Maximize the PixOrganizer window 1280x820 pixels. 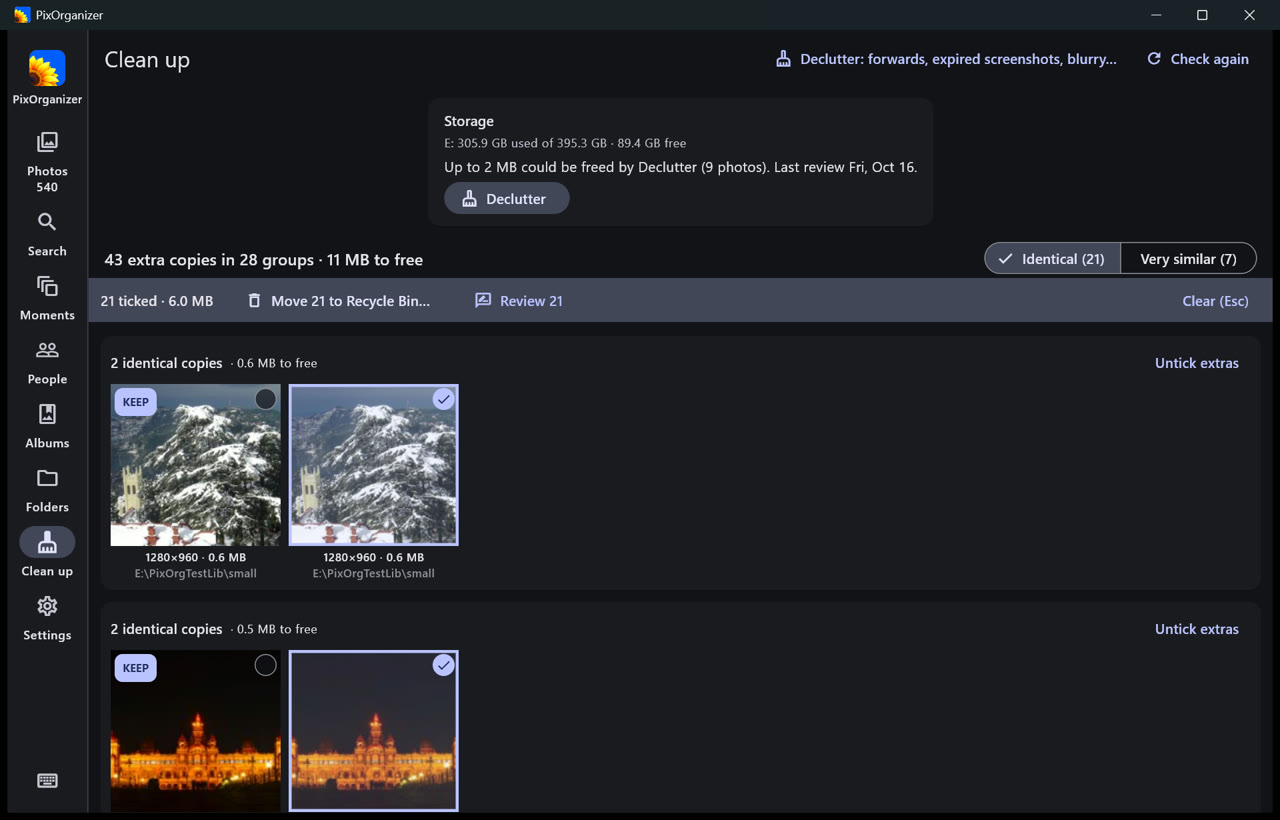[1202, 15]
